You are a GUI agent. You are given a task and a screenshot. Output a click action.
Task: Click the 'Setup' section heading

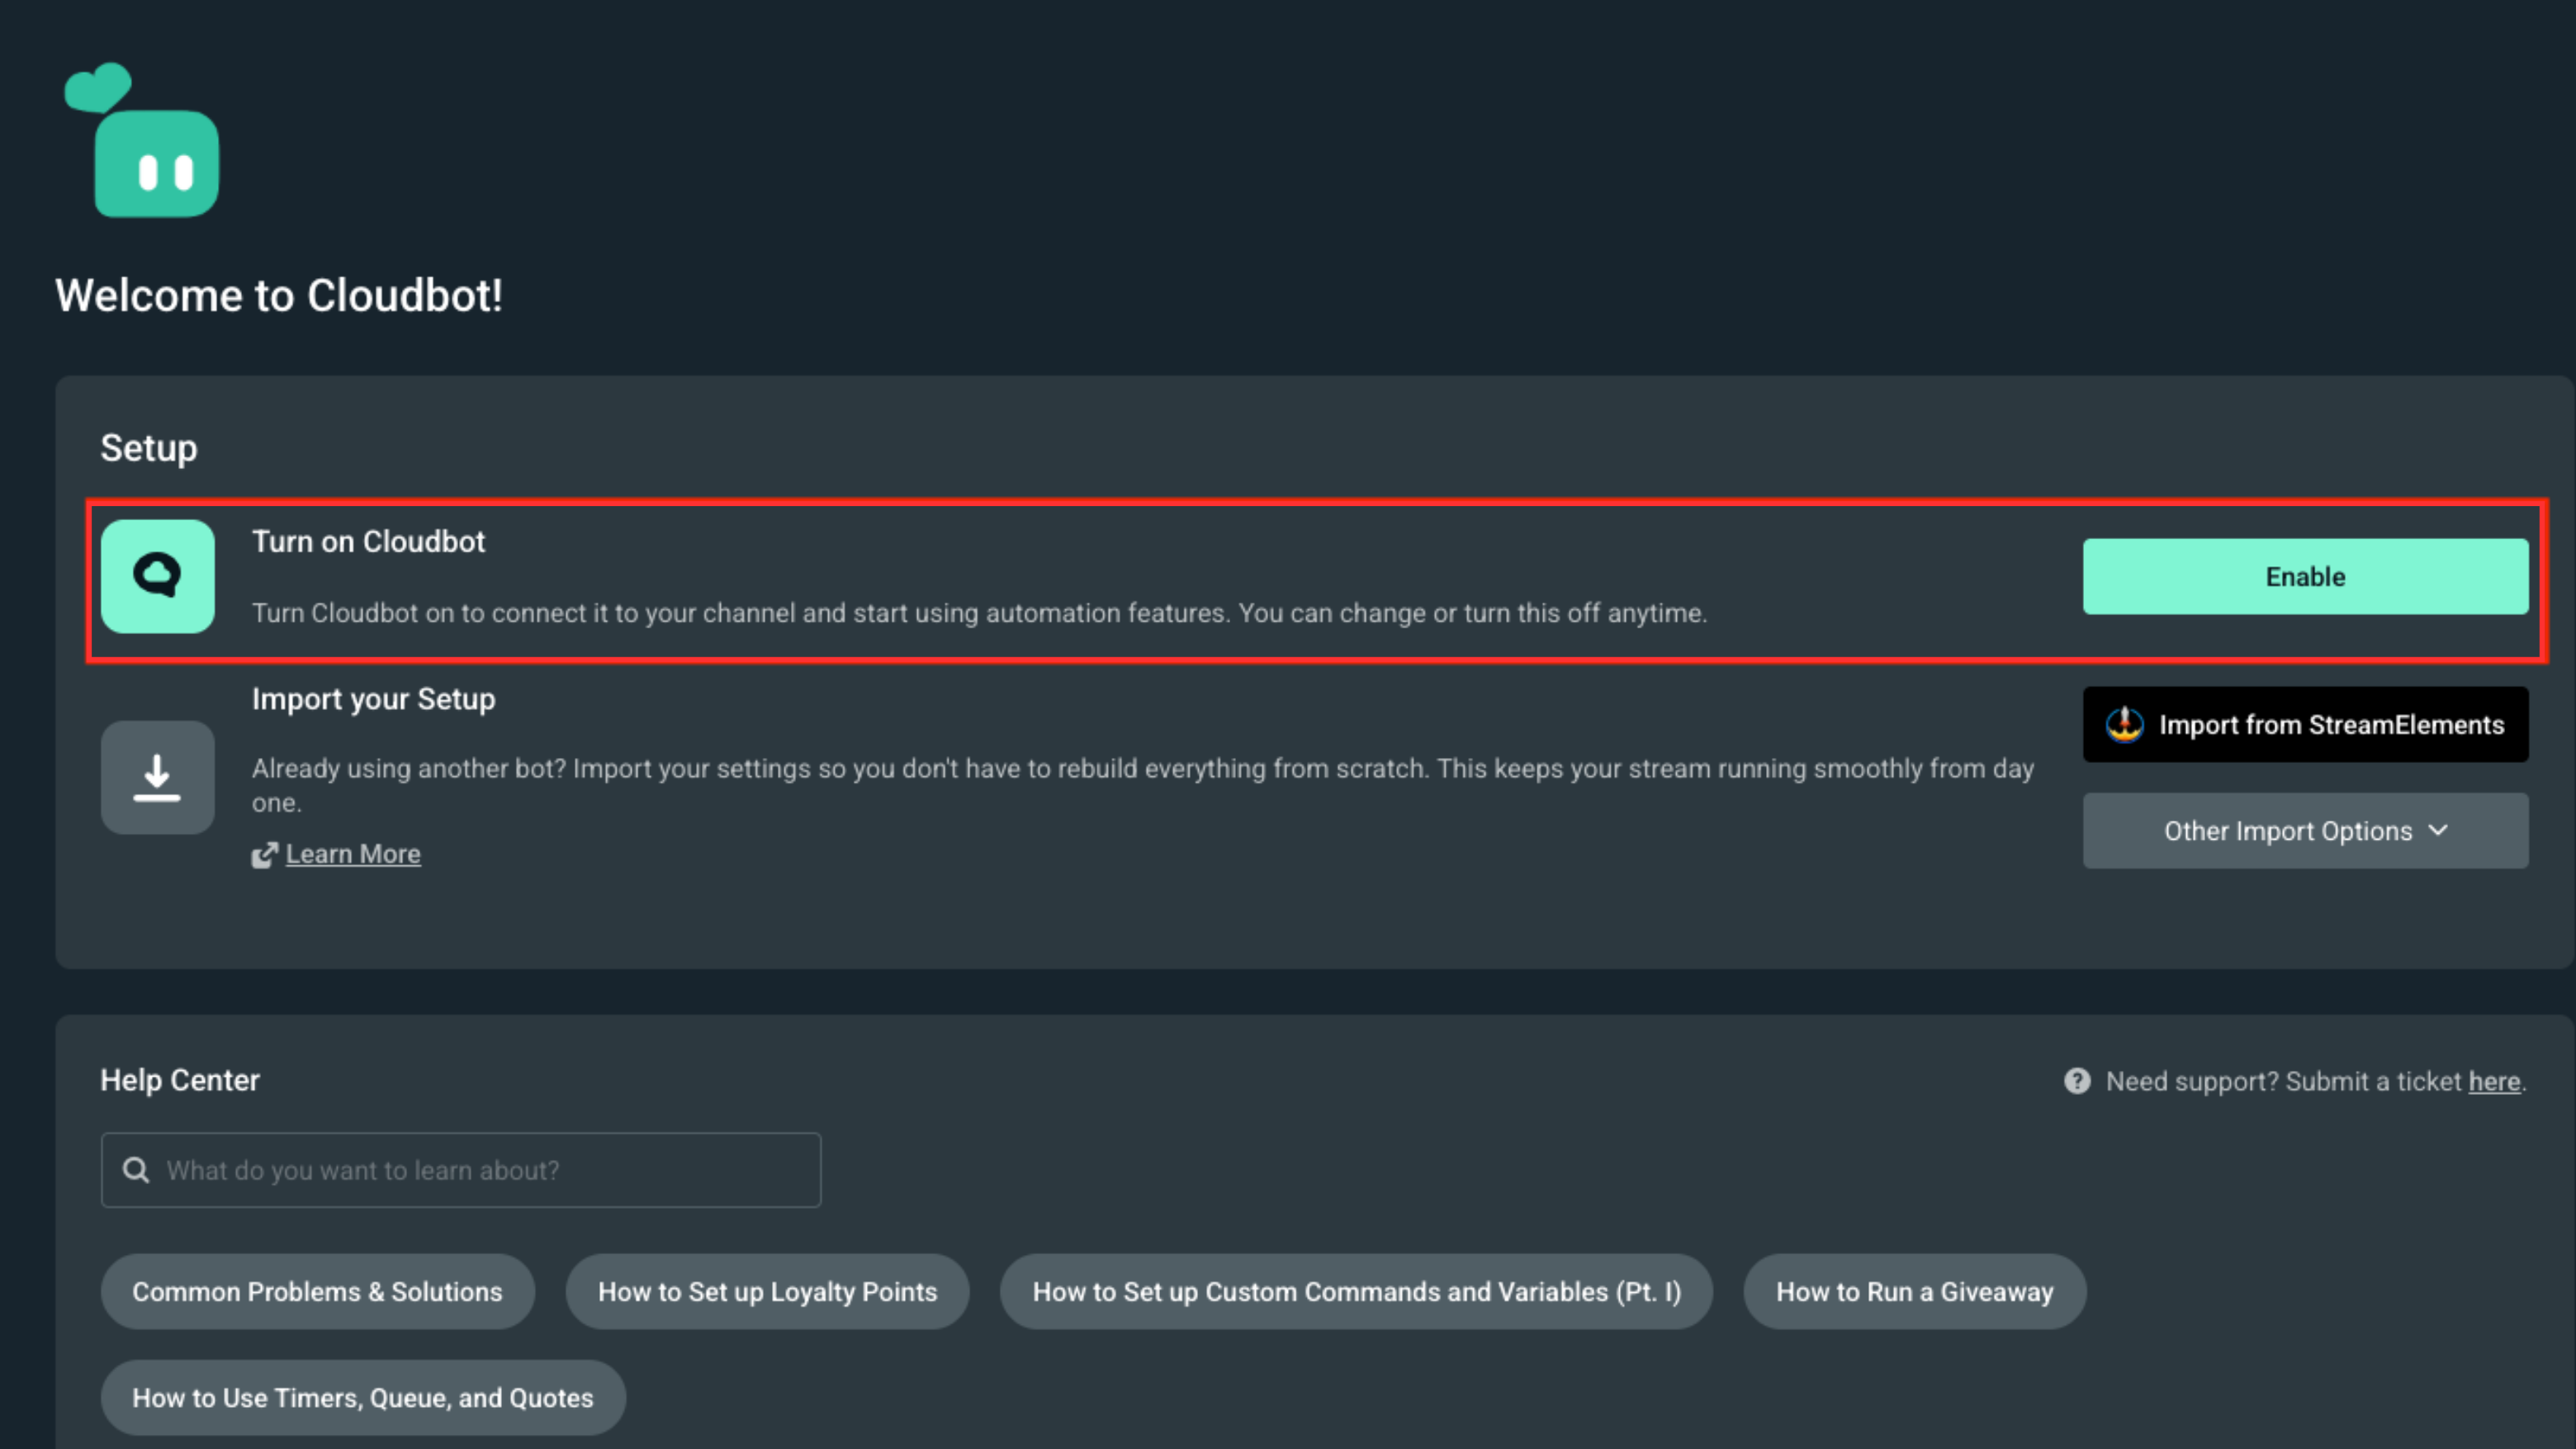pos(149,448)
